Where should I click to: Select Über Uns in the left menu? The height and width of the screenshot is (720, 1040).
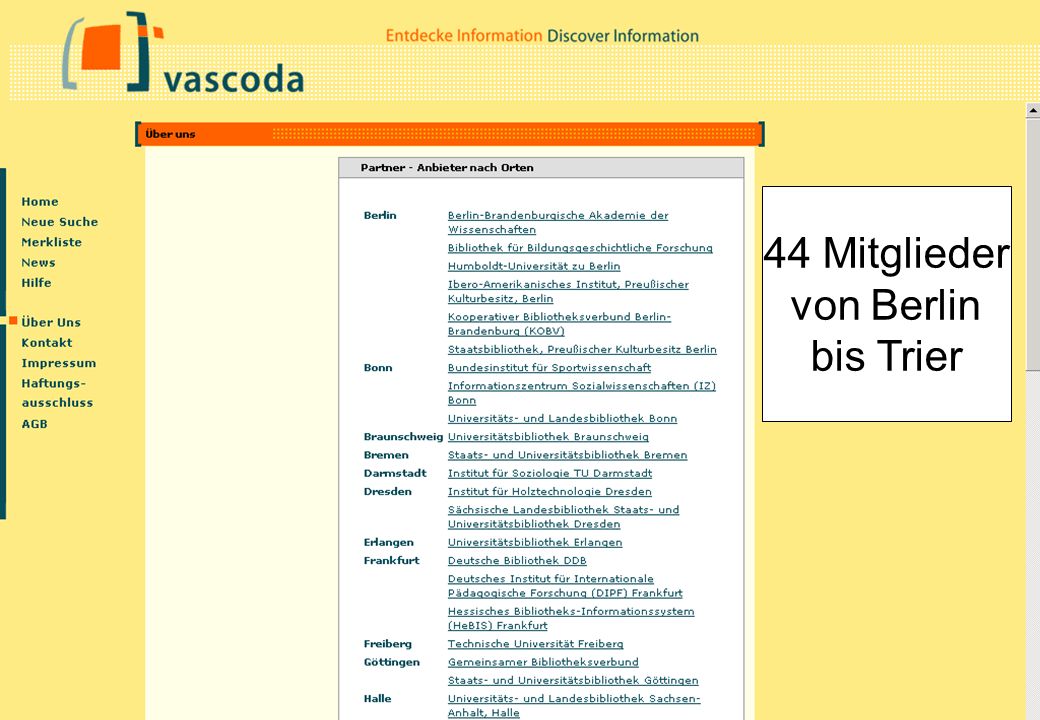51,322
